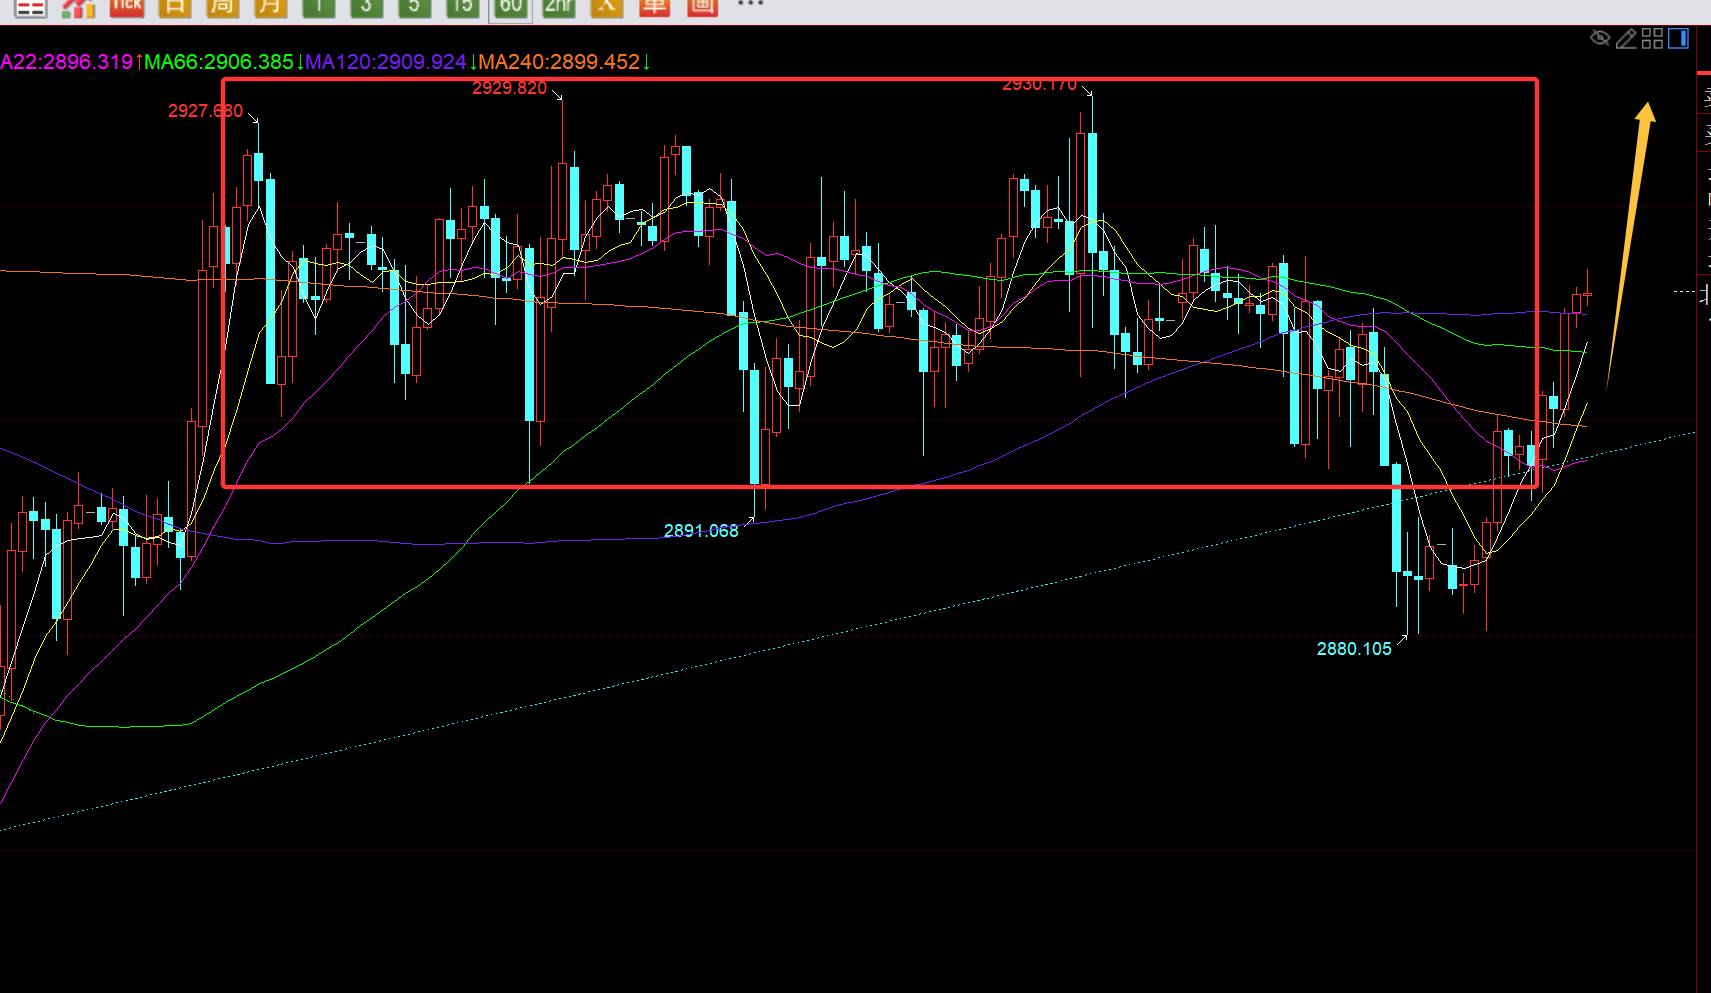Select the monthly (月) period button
Image resolution: width=1711 pixels, height=993 pixels.
pyautogui.click(x=269, y=7)
